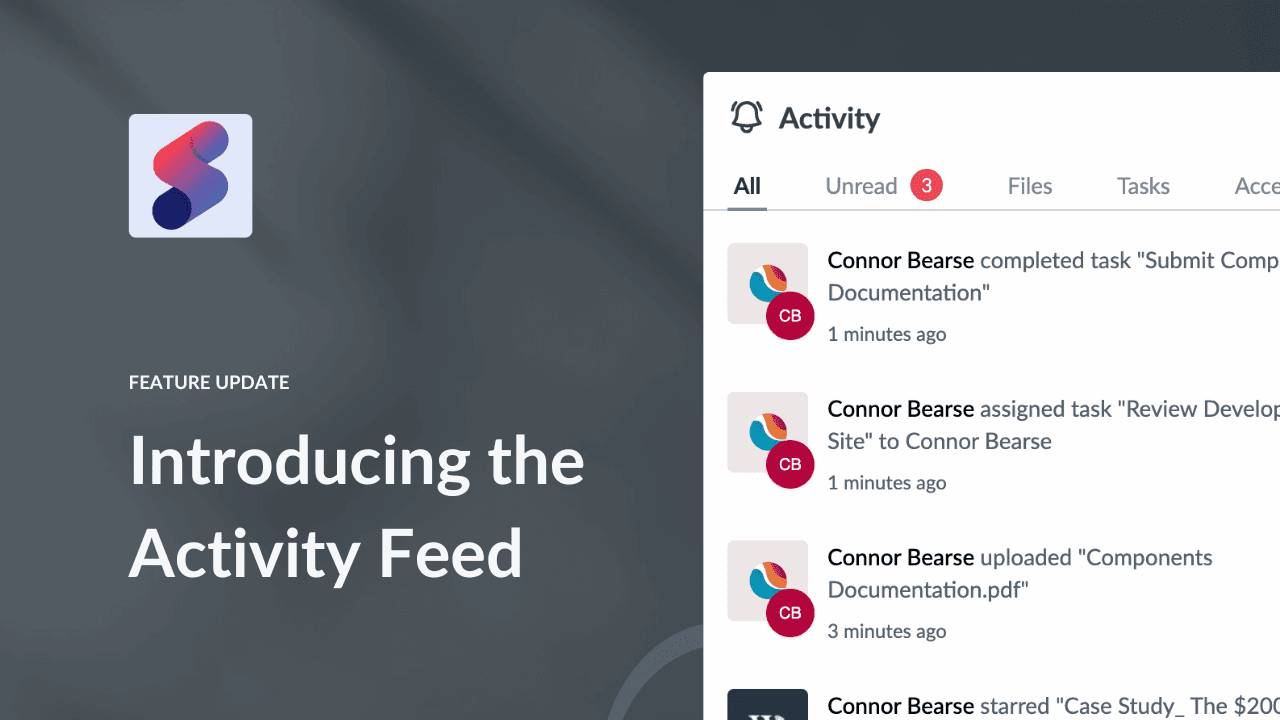The width and height of the screenshot is (1280, 720).
Task: Switch to the All tab
Action: 747,185
